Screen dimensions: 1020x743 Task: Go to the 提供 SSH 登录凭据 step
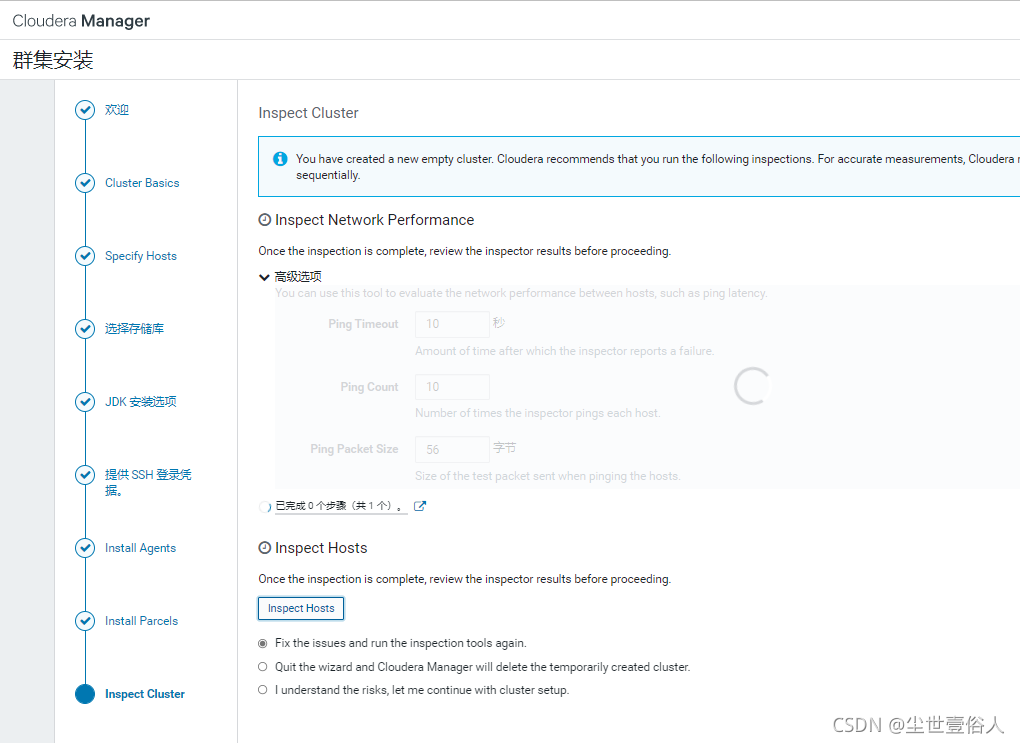(148, 482)
